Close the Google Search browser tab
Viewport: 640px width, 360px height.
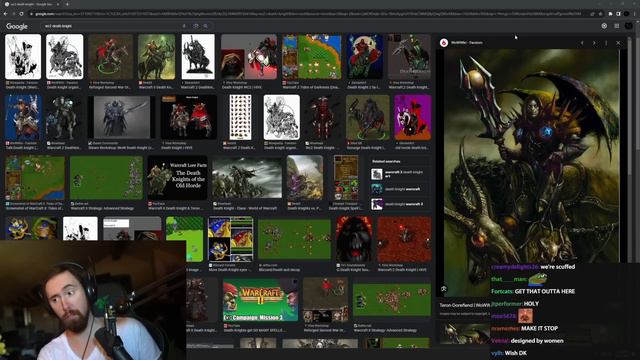click(x=58, y=4)
